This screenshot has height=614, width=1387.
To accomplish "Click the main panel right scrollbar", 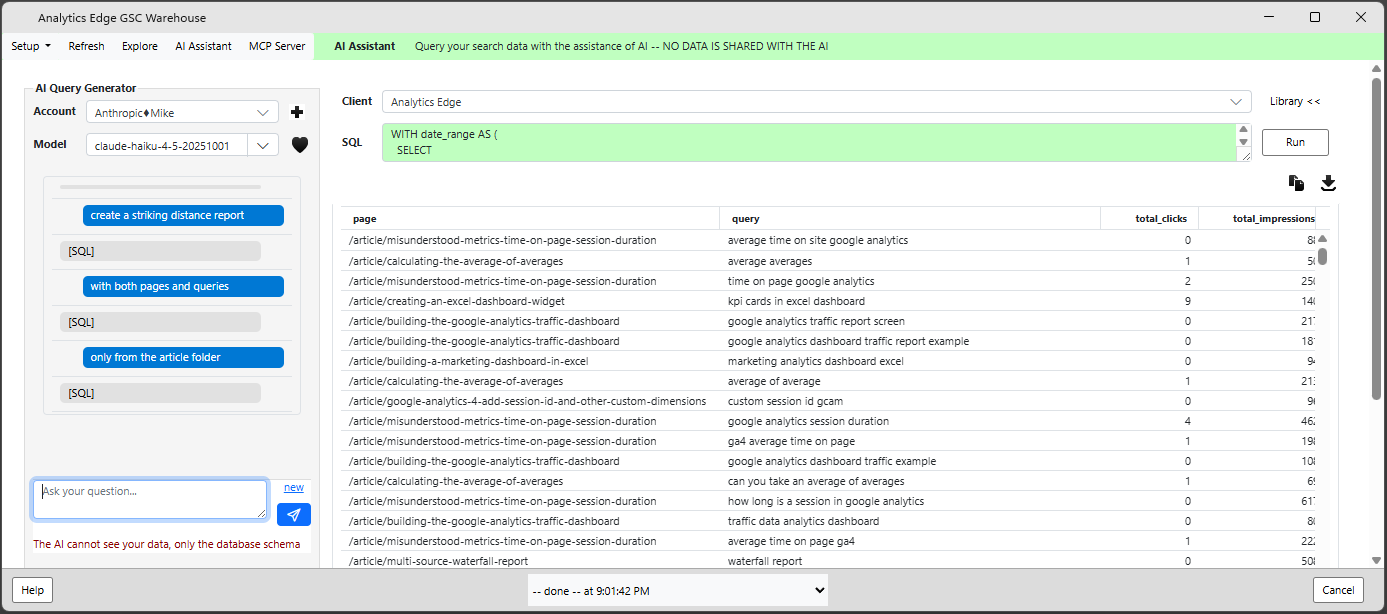I will coord(1376,240).
